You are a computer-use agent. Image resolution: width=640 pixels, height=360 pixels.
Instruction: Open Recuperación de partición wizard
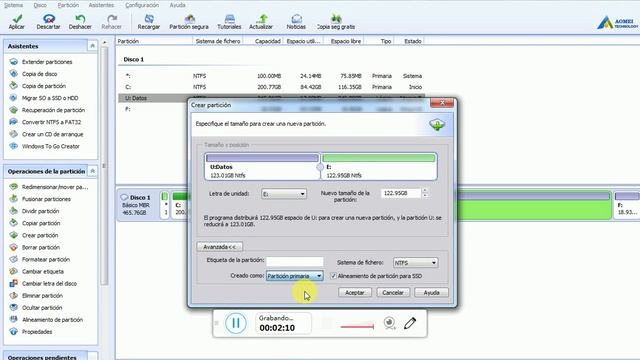[53, 110]
